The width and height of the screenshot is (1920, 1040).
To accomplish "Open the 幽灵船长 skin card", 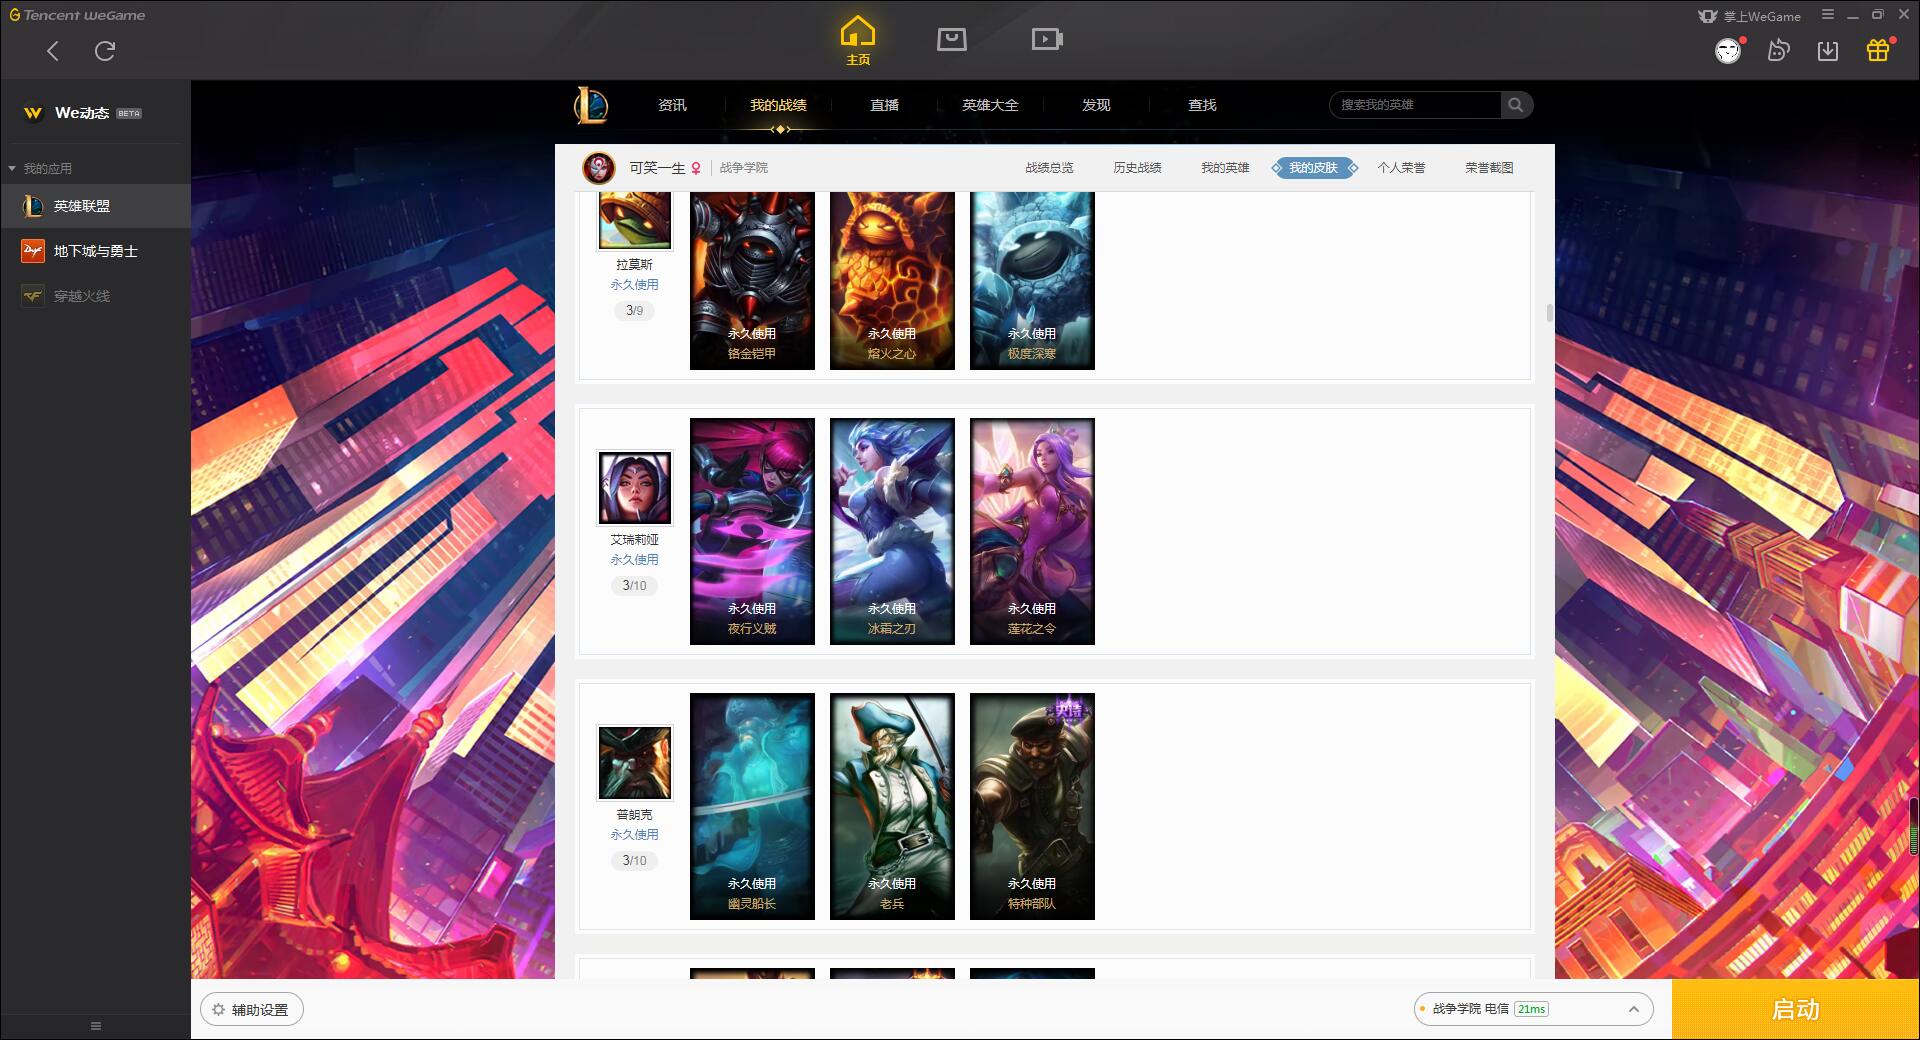I will point(752,806).
